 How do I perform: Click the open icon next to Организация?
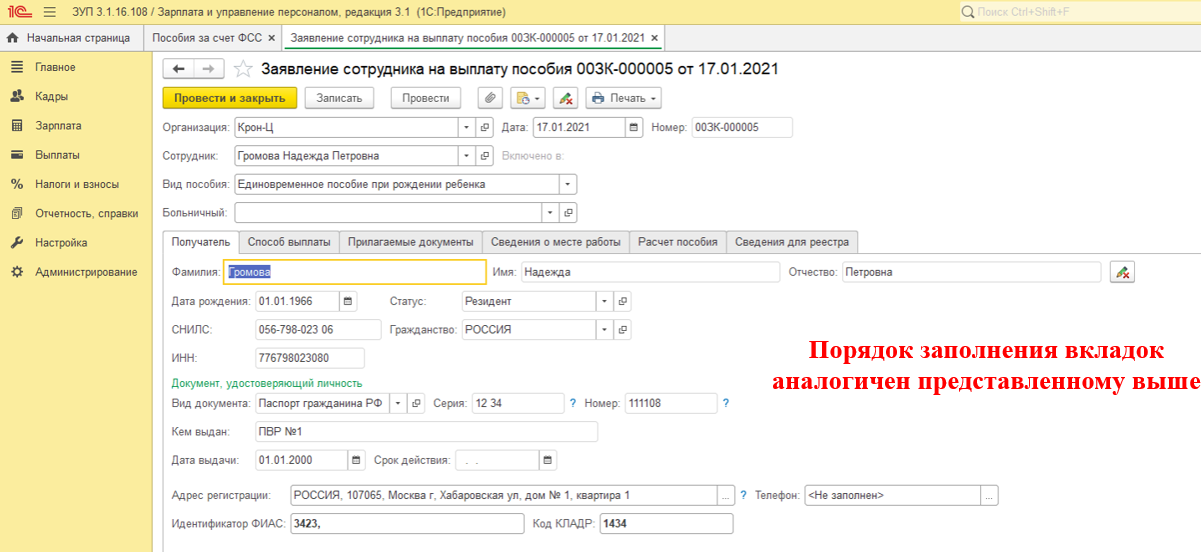click(x=485, y=128)
